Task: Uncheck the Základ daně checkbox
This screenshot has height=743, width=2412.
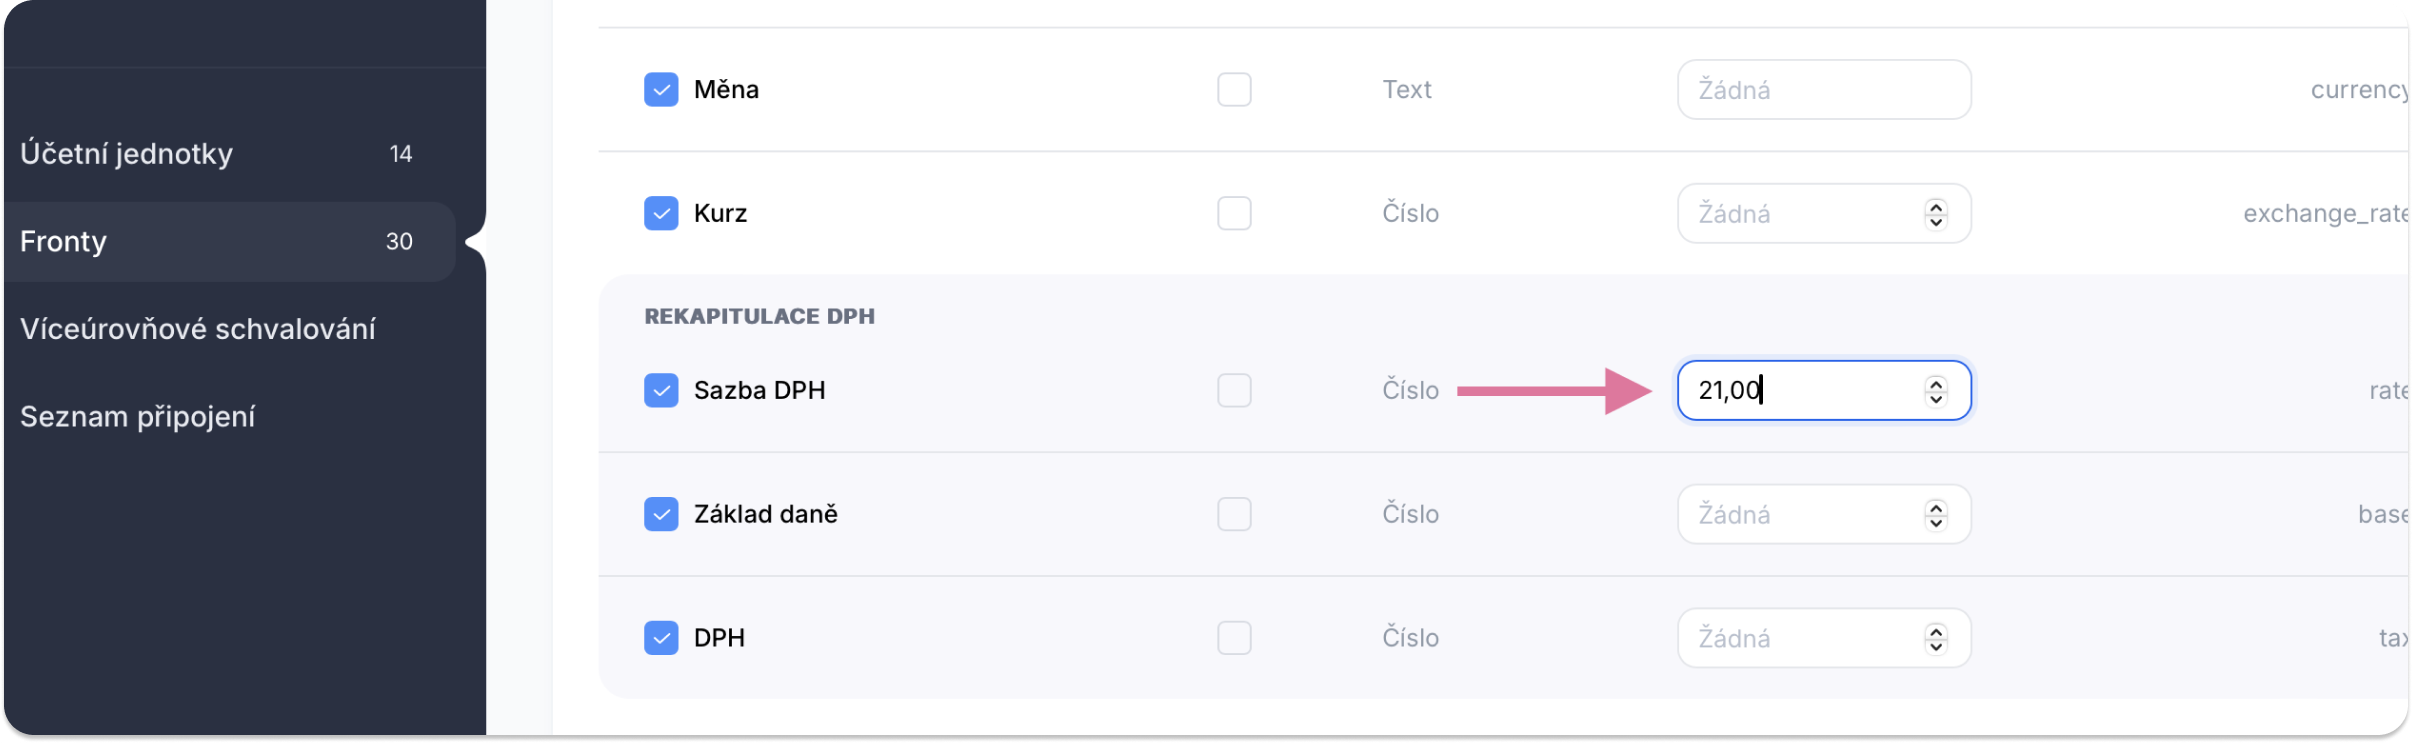Action: [661, 514]
